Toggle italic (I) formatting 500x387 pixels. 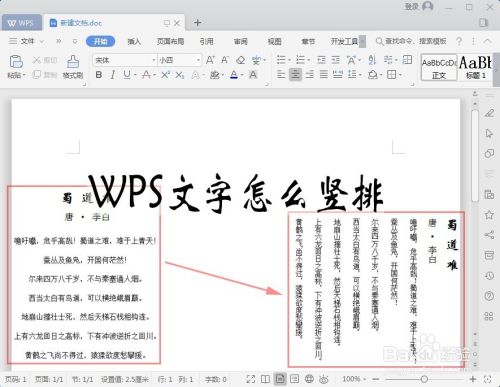click(113, 74)
